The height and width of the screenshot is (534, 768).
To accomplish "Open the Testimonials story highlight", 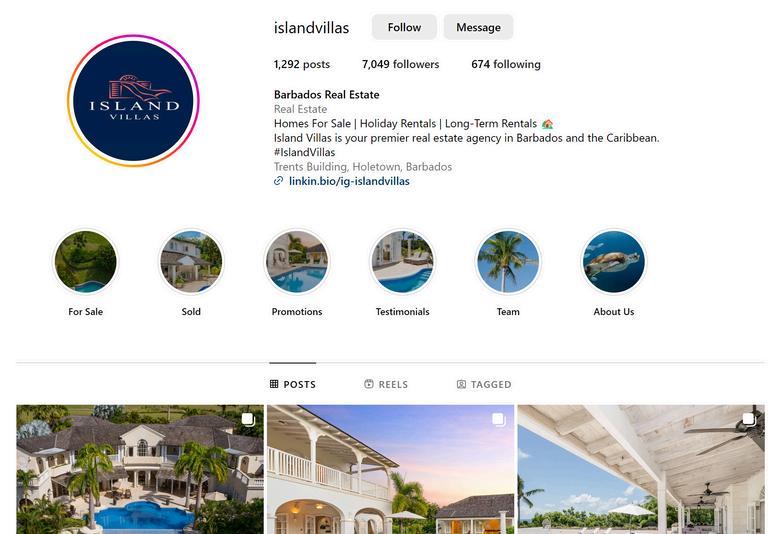I will [x=402, y=262].
